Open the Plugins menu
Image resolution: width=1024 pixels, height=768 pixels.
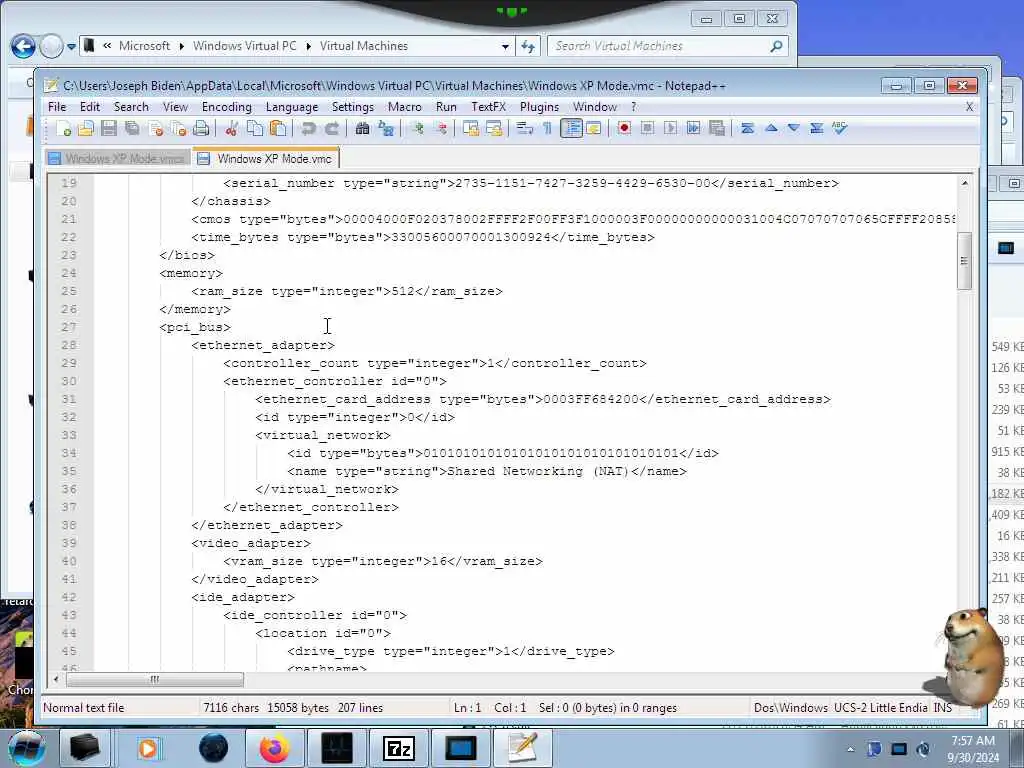(539, 106)
